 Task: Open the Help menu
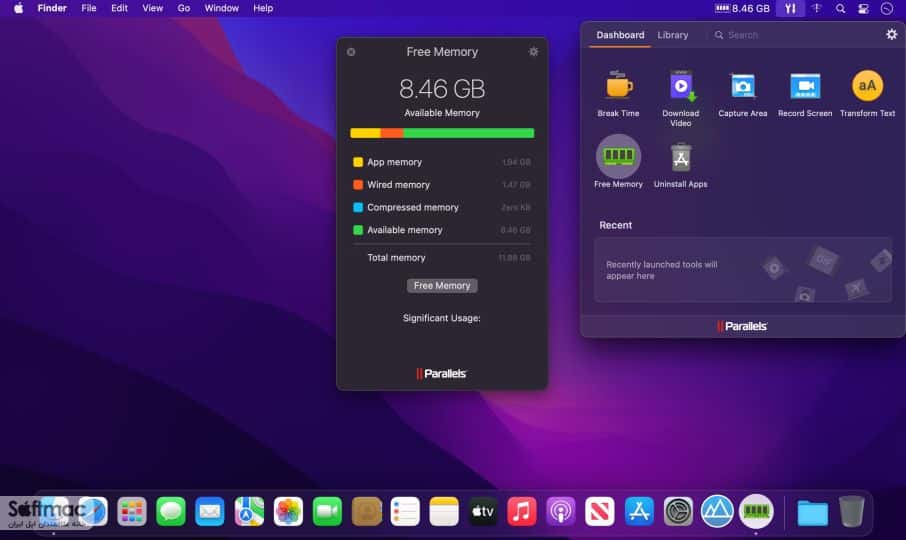tap(263, 8)
